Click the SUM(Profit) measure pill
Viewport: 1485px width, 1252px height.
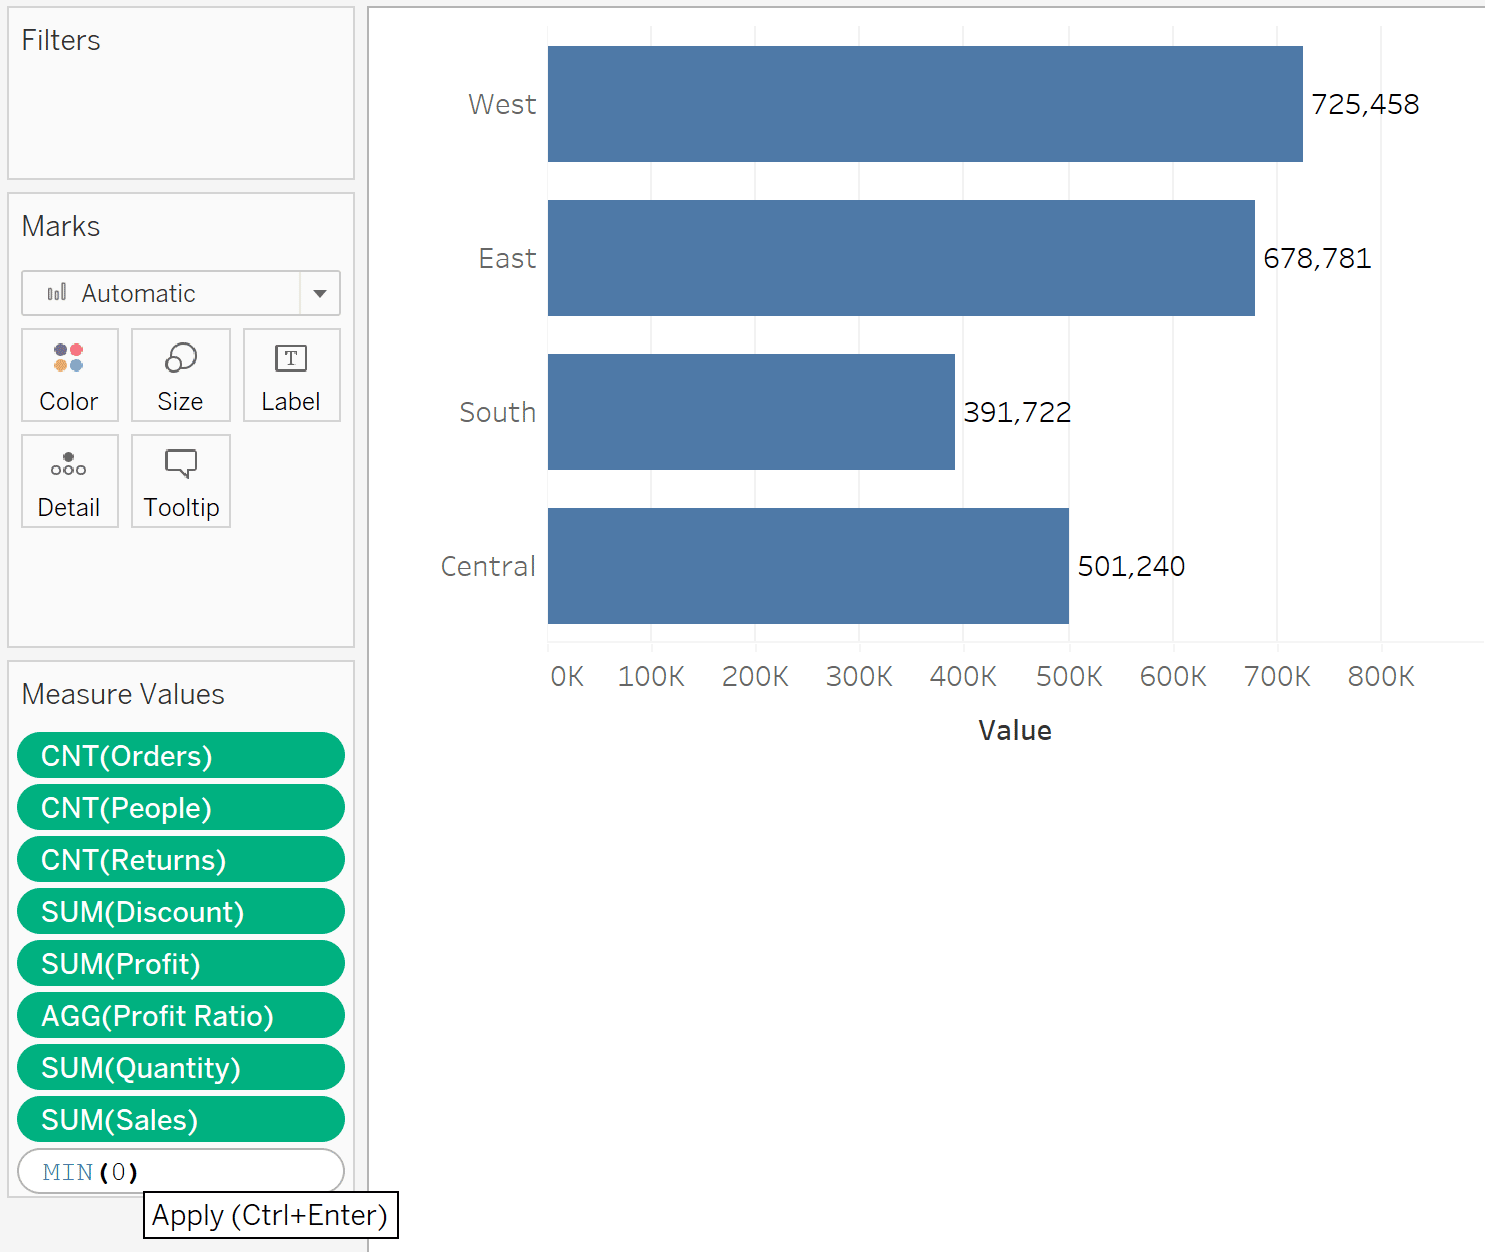tap(180, 964)
